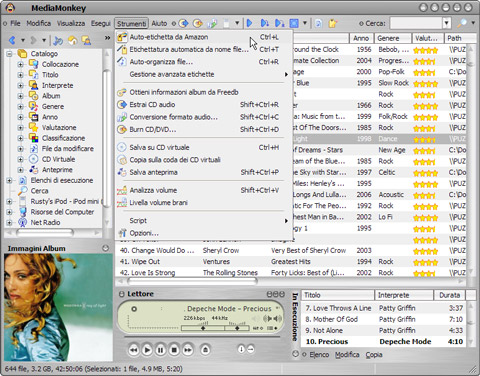Screen dimensions: 480x376
Task: Open the Aiuto menu
Action: coord(159,23)
